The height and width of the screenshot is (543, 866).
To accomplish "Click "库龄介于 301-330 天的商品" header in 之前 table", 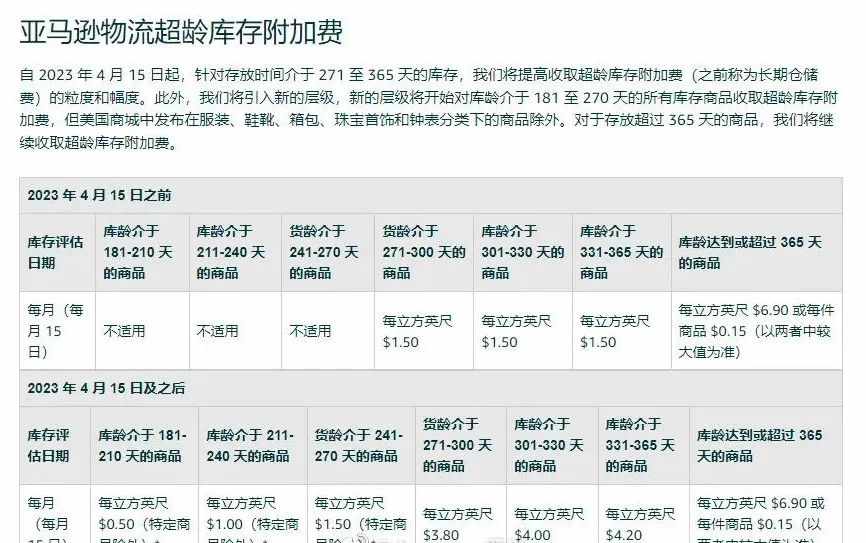I will click(523, 252).
